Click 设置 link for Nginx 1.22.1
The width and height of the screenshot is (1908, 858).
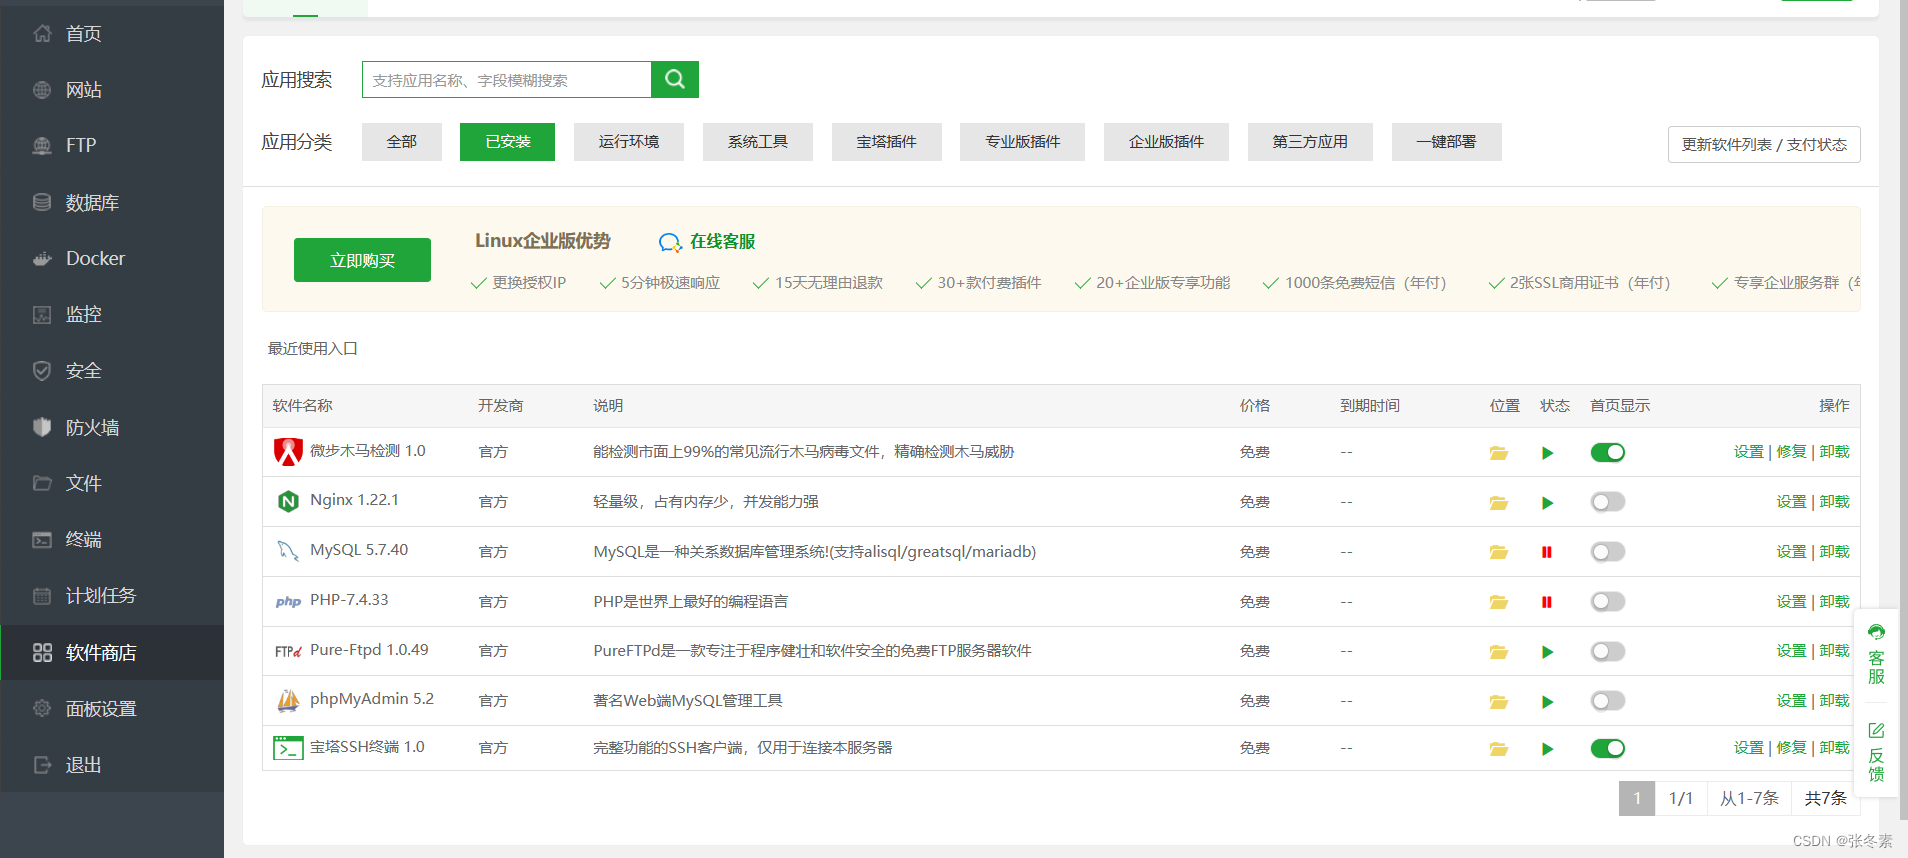pos(1791,502)
